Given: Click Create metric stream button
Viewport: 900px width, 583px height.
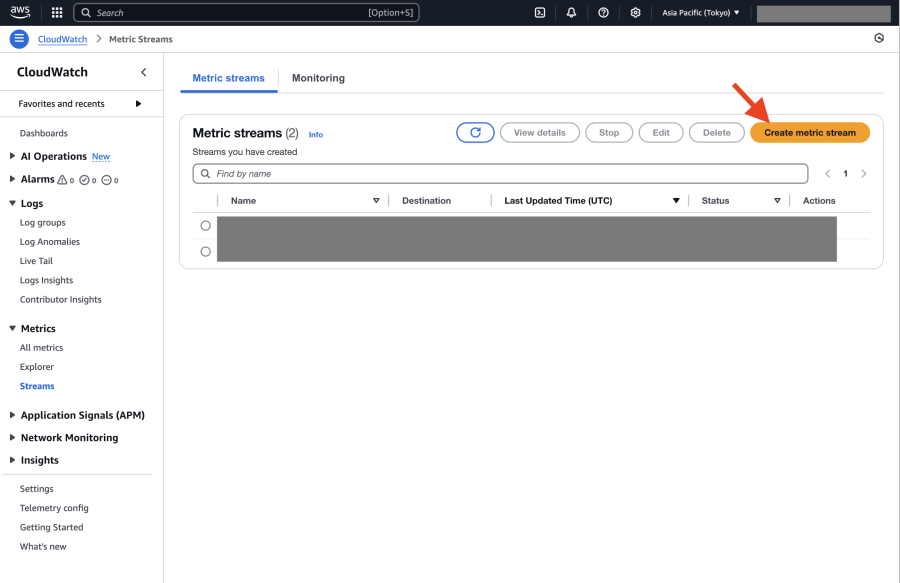Looking at the screenshot, I should pos(809,133).
